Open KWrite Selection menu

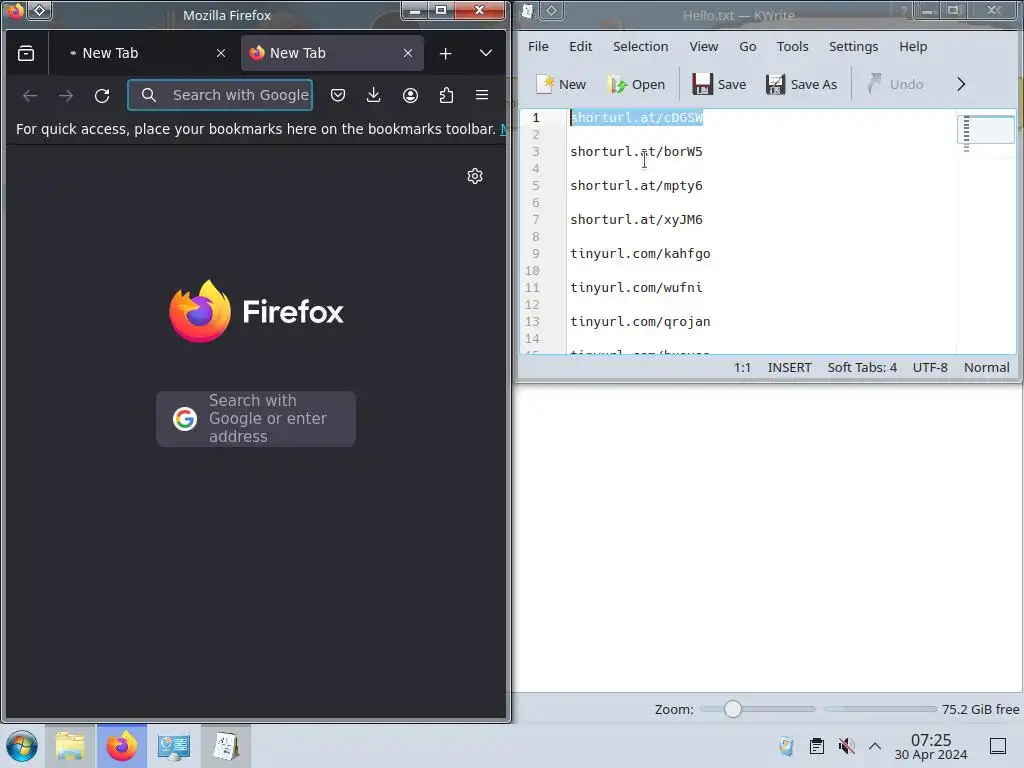[640, 46]
